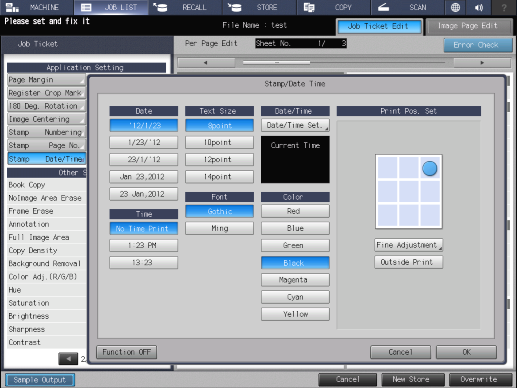Viewport: 517px width, 388px height.
Task: Click the speaker volume icon
Action: pos(479,7)
